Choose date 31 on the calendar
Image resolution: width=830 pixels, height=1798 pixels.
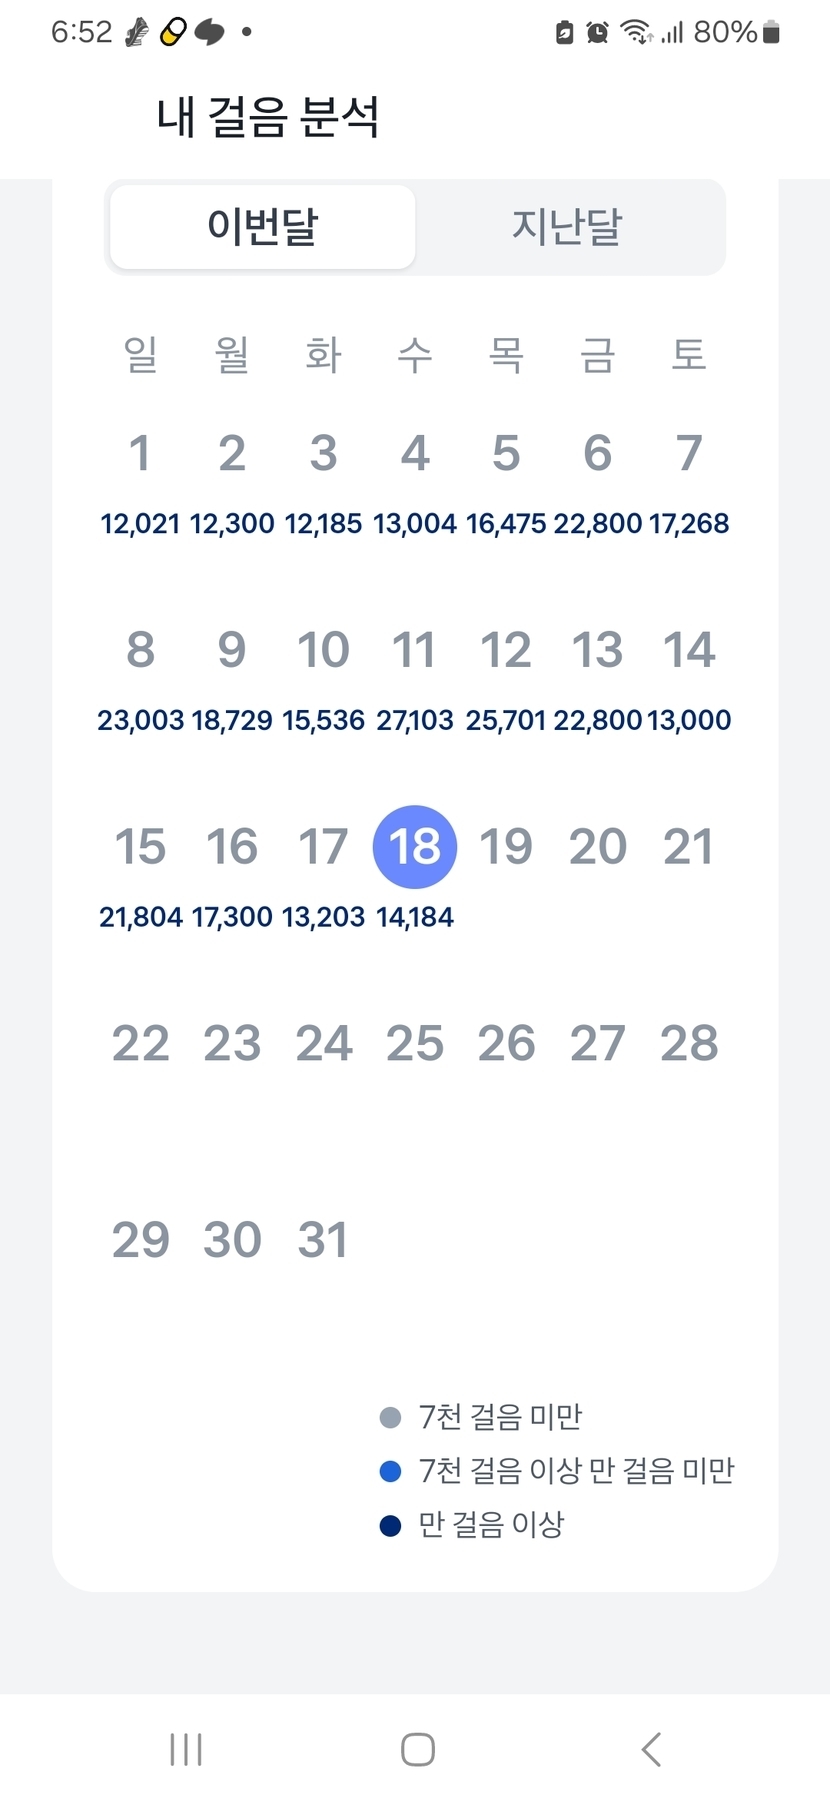coord(323,1241)
